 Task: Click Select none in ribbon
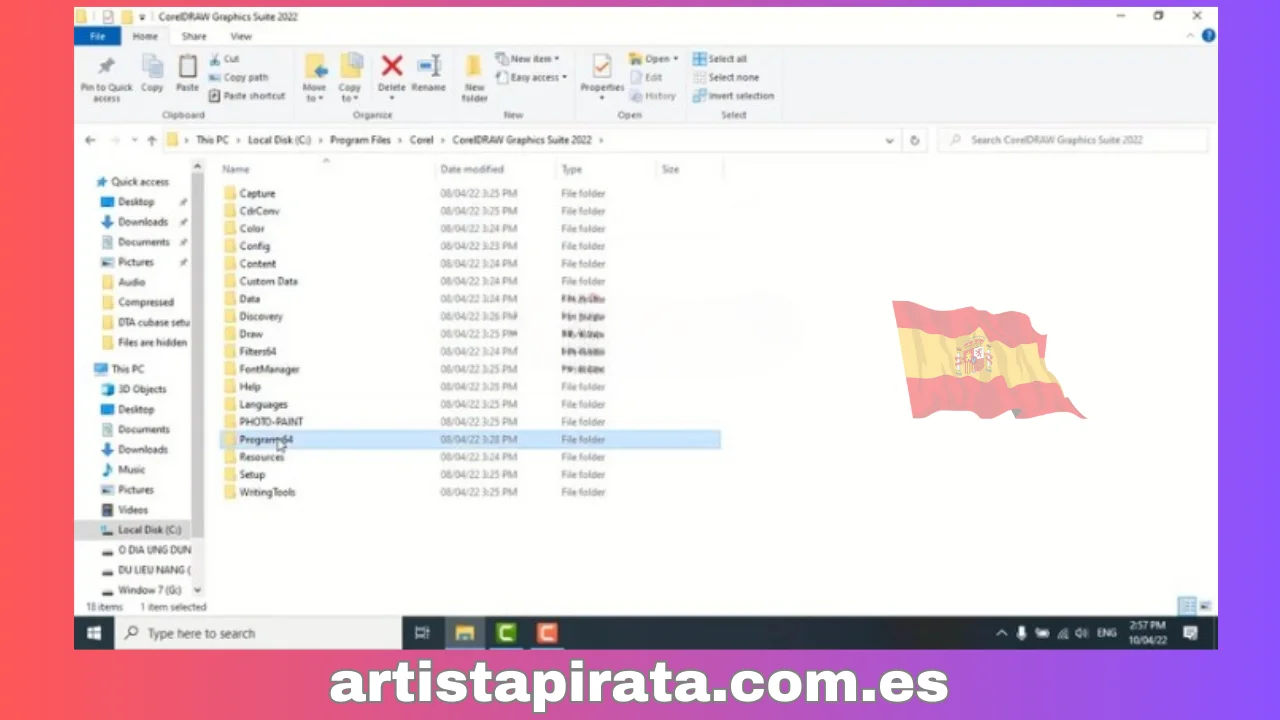point(726,77)
